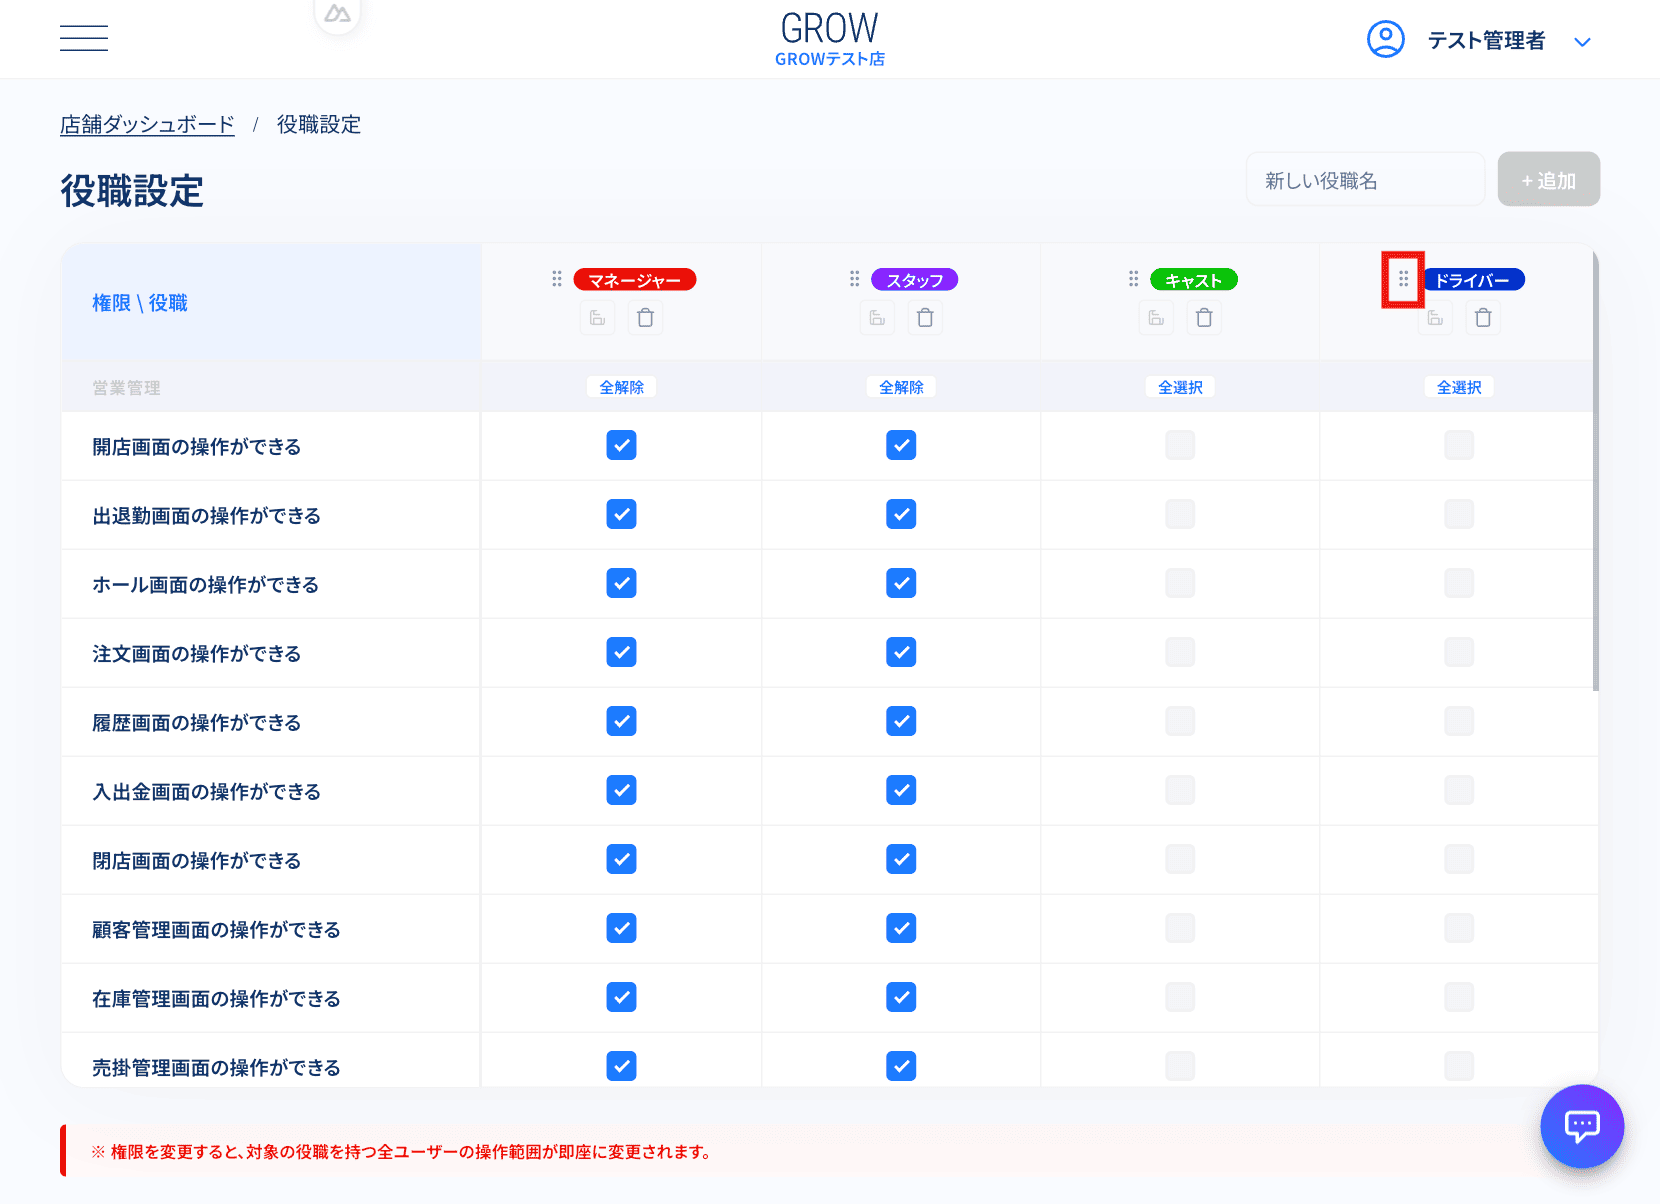The width and height of the screenshot is (1660, 1204).
Task: Open the hamburger navigation menu
Action: [x=84, y=38]
